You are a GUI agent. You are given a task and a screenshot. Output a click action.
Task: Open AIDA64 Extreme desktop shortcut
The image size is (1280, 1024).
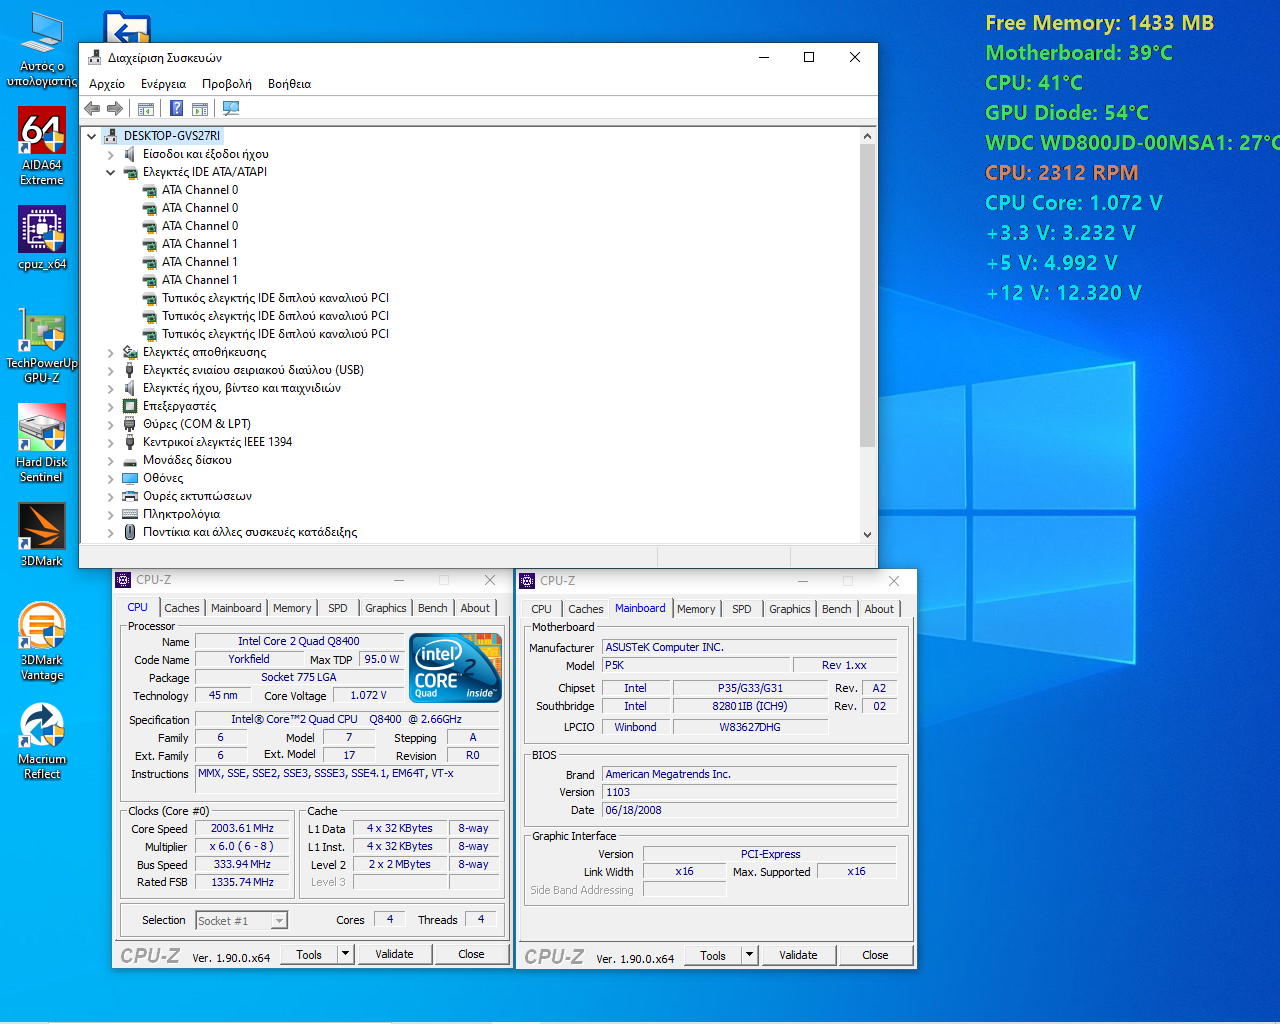[x=42, y=146]
